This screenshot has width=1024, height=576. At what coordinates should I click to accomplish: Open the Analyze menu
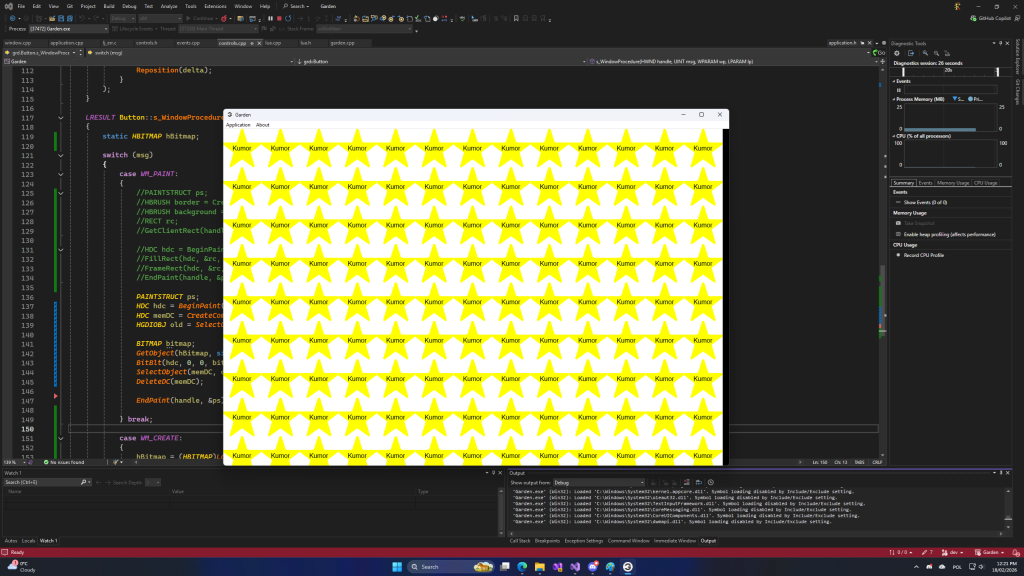(x=168, y=6)
